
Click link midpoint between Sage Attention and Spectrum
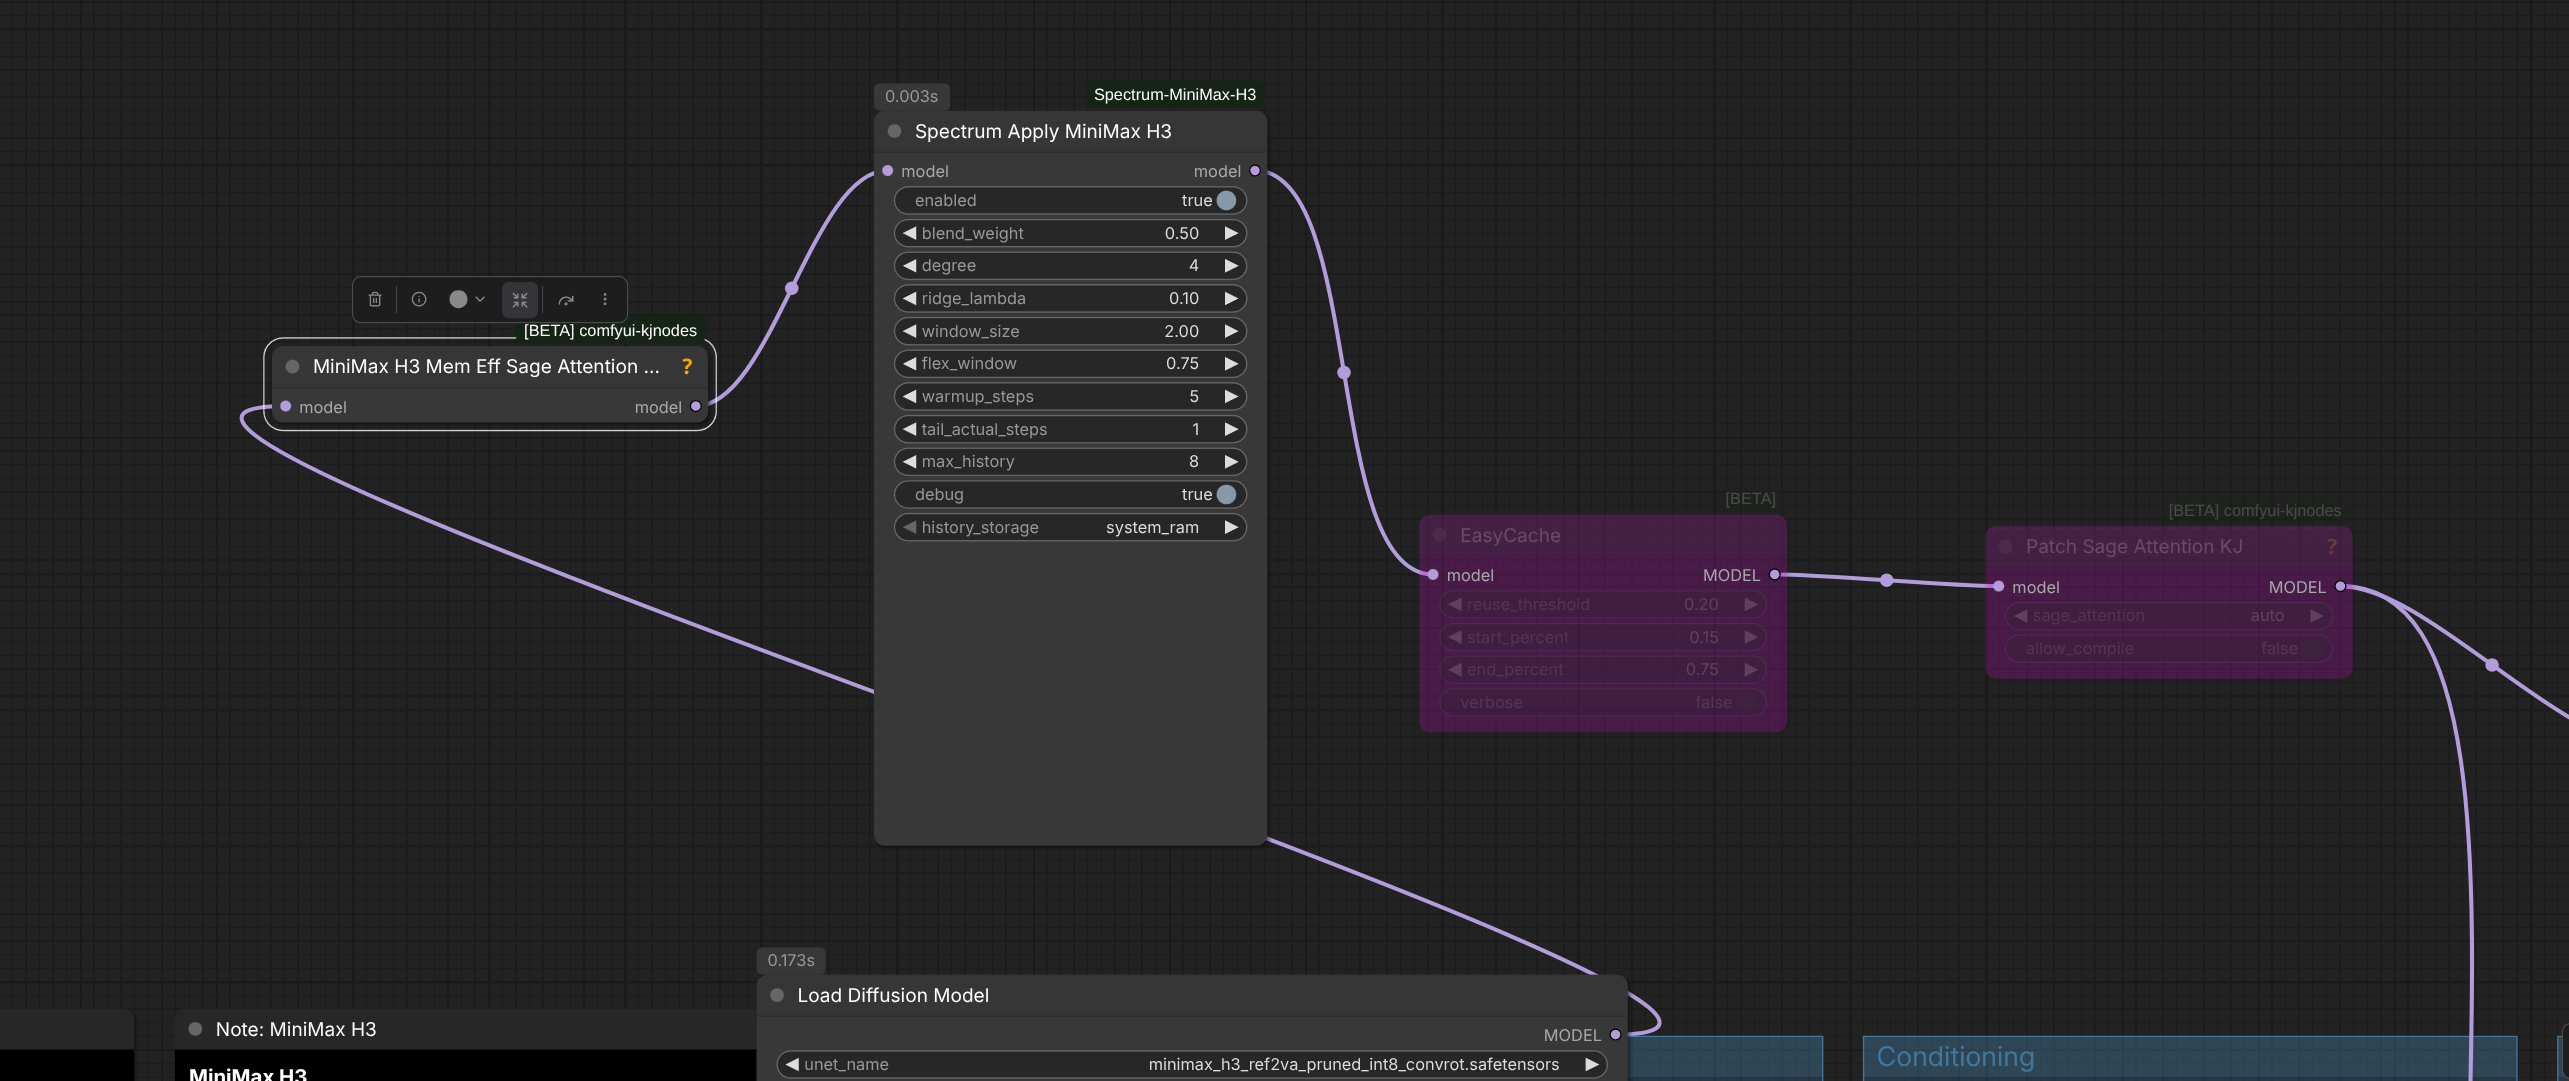click(x=791, y=288)
